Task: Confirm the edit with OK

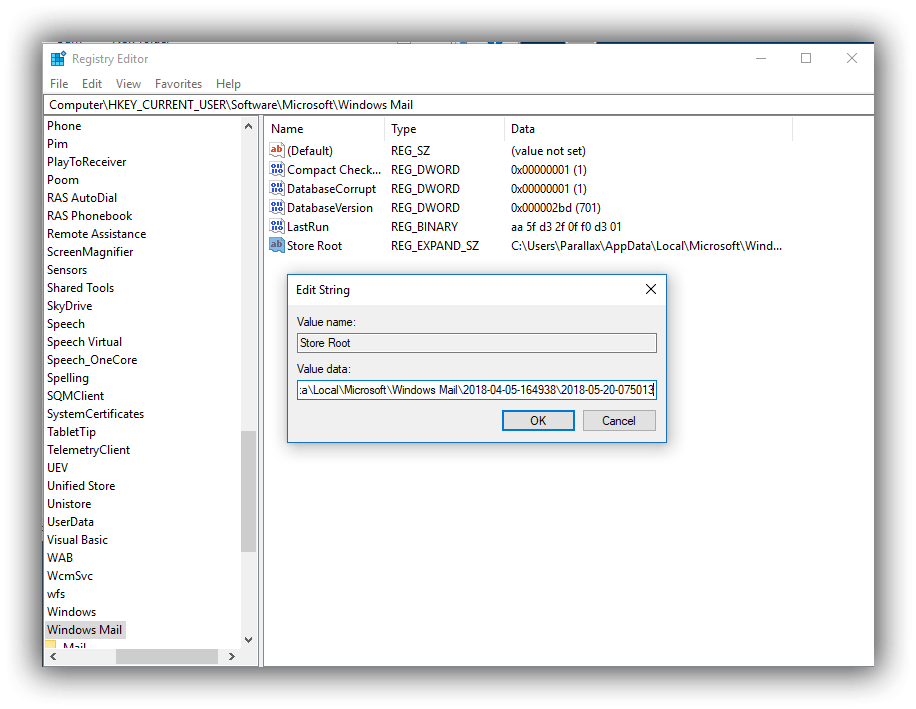Action: tap(538, 420)
